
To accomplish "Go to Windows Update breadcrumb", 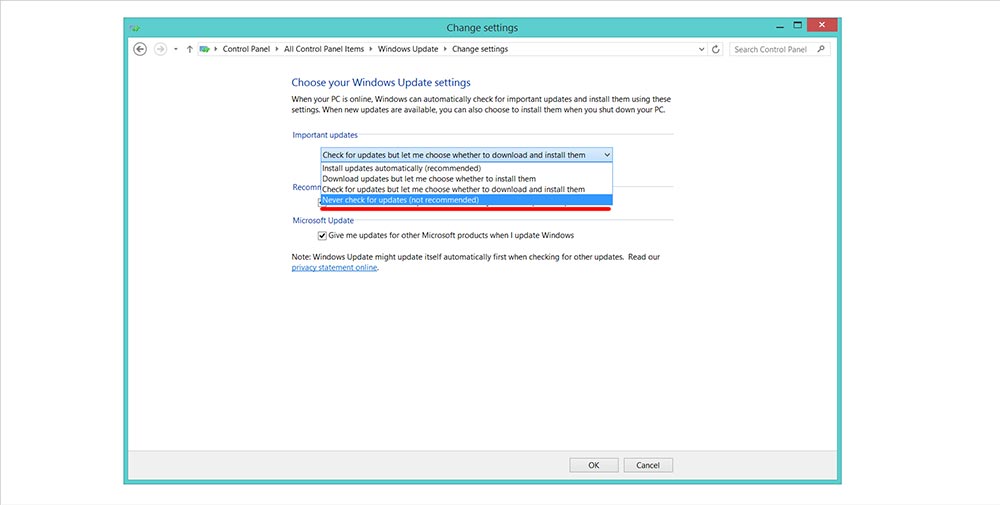I will pos(408,49).
